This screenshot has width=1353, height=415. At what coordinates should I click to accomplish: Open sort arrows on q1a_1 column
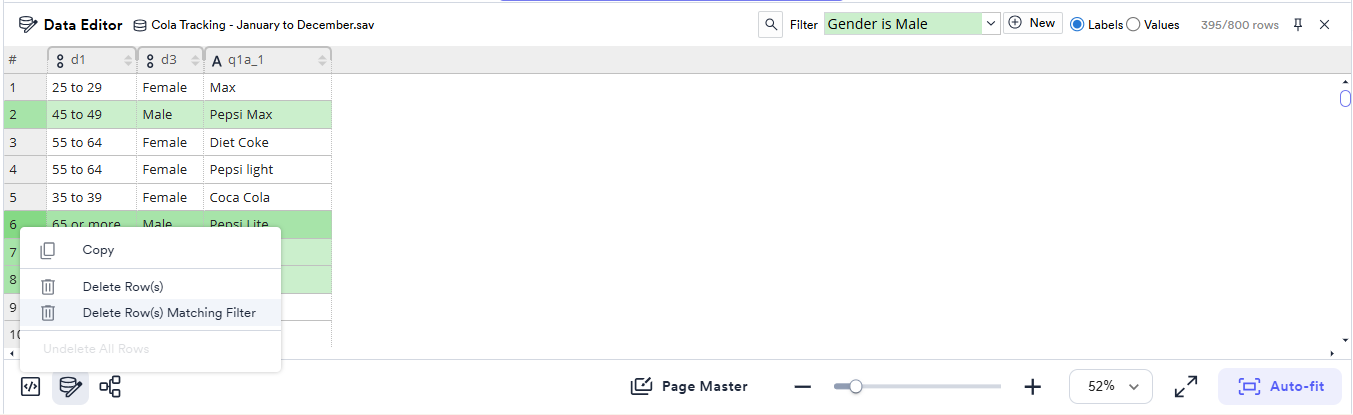(322, 60)
